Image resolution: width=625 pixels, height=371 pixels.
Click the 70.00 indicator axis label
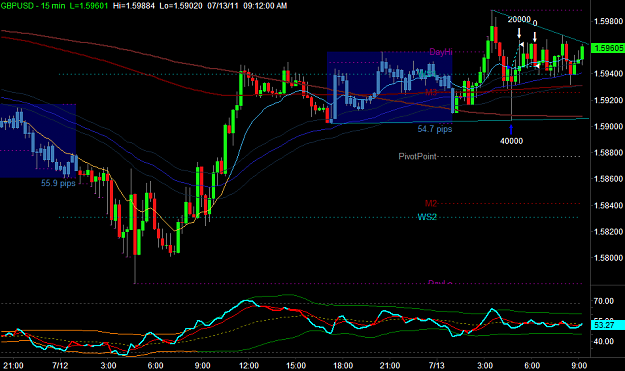click(603, 301)
